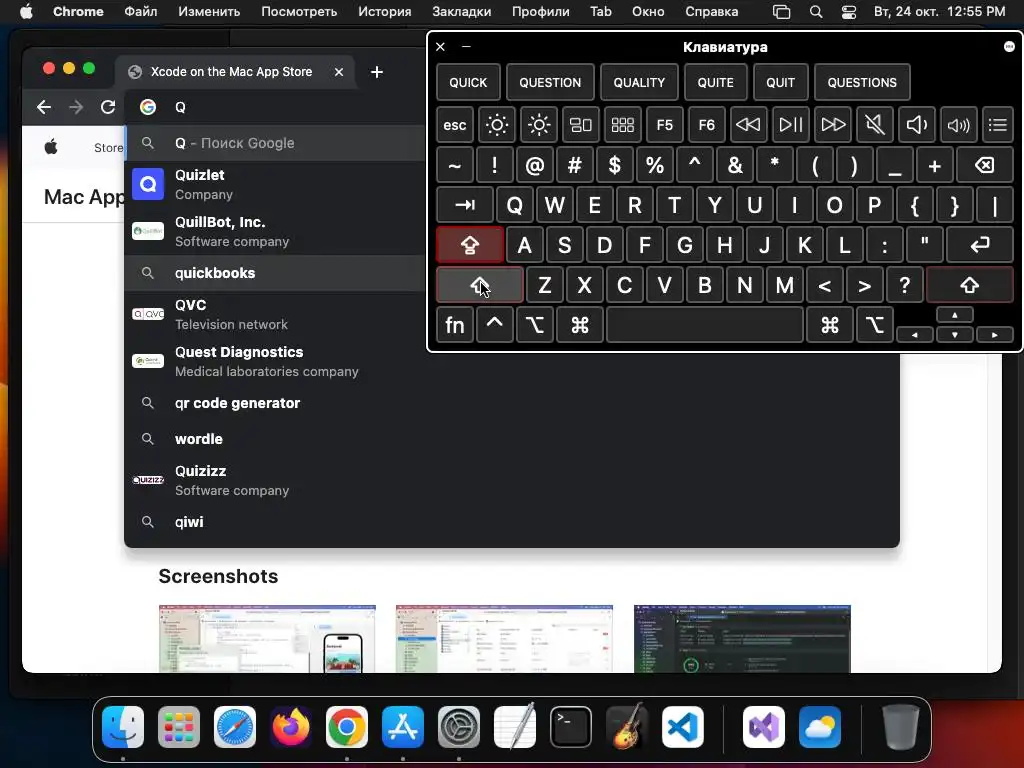1024x768 pixels.
Task: Open keyboard panel options menu
Action: pos(1009,46)
